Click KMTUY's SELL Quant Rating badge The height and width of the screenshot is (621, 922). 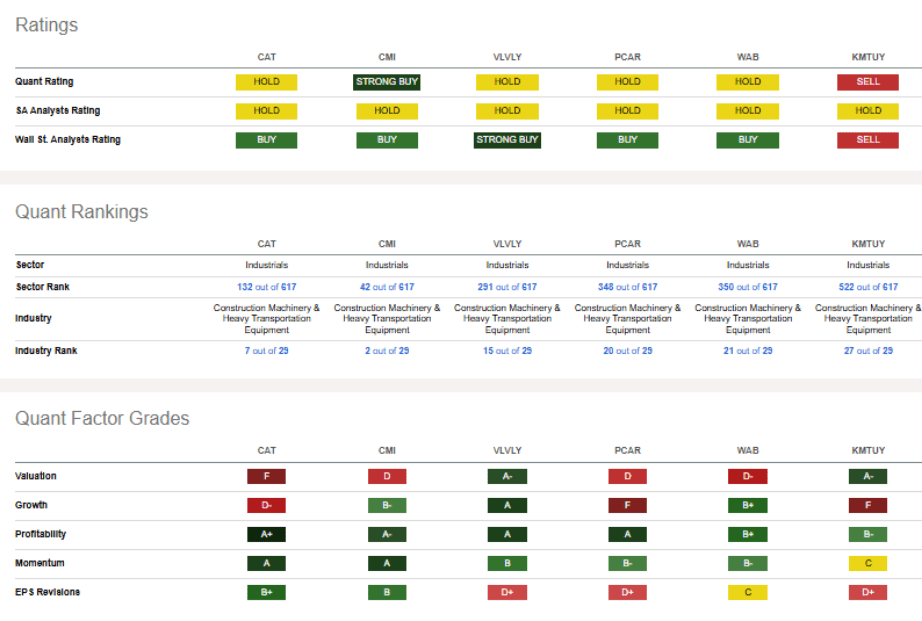tap(868, 82)
